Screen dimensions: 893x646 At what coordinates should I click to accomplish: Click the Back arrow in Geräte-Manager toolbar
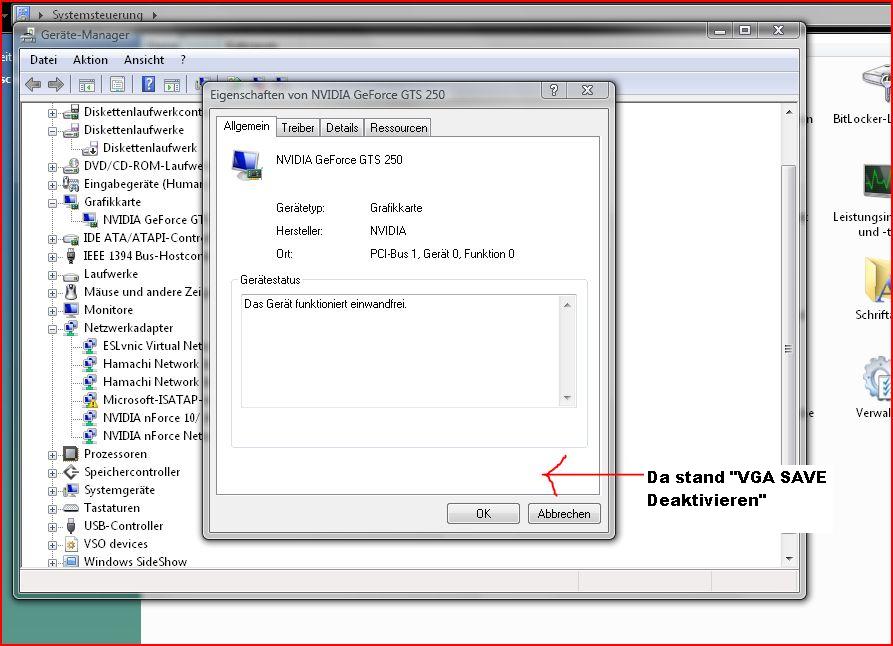point(33,85)
